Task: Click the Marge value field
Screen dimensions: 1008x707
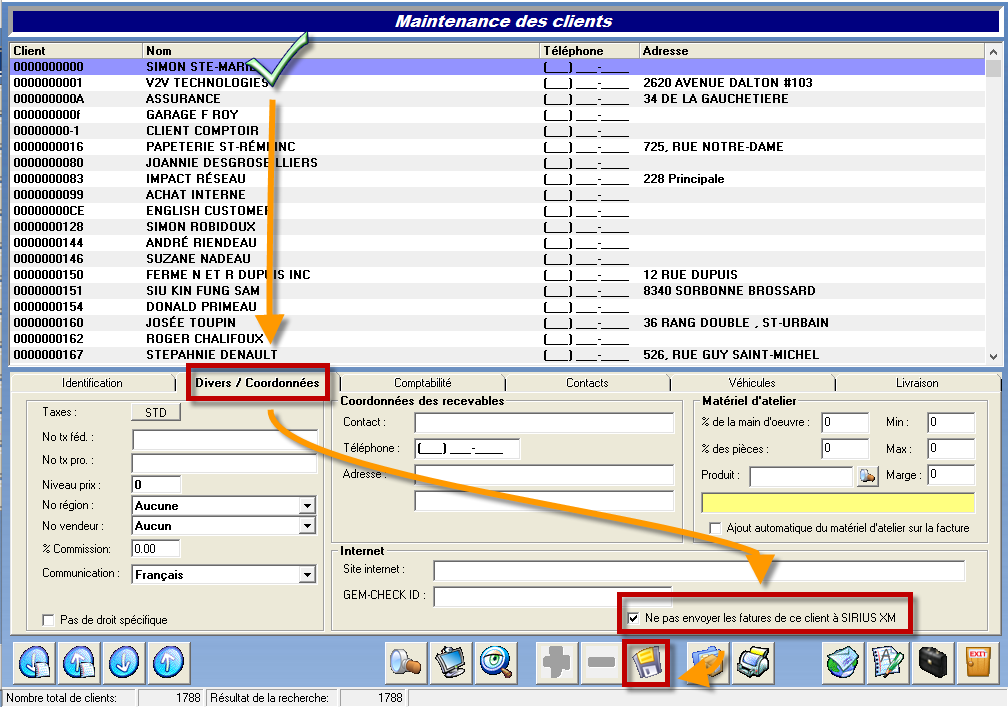Action: [x=951, y=475]
